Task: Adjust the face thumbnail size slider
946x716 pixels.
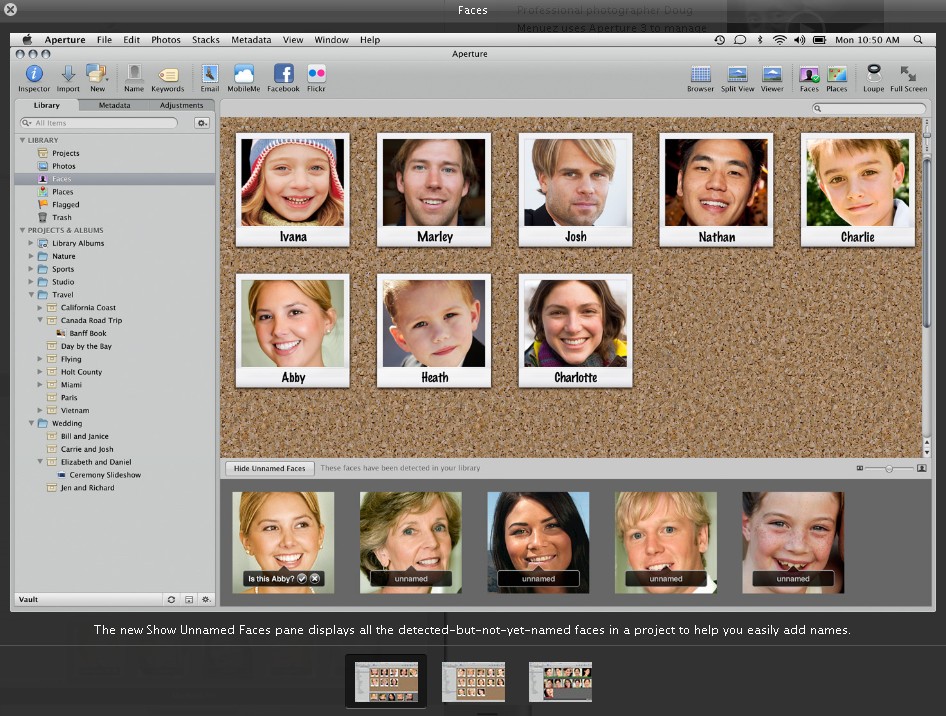Action: [x=888, y=468]
